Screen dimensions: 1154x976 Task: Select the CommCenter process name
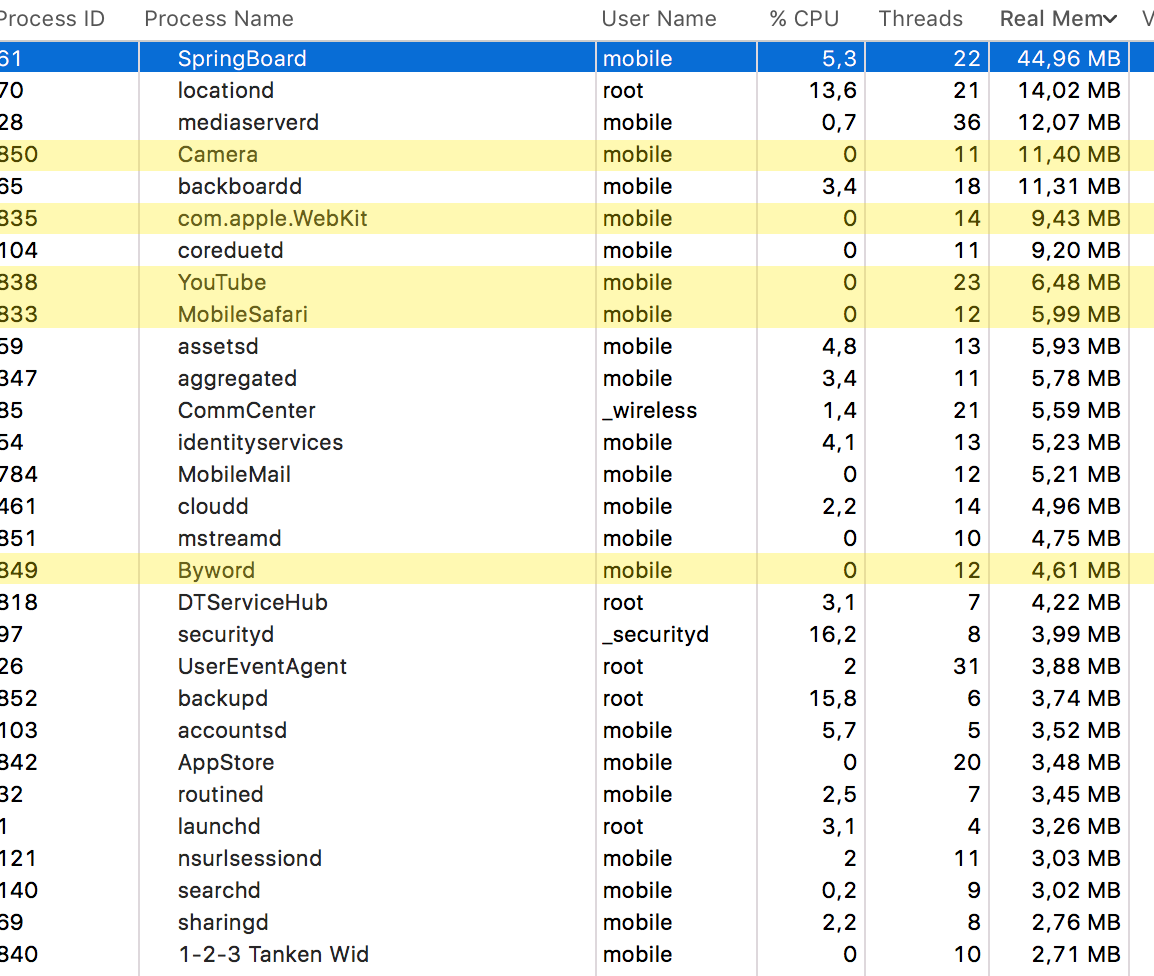[247, 411]
